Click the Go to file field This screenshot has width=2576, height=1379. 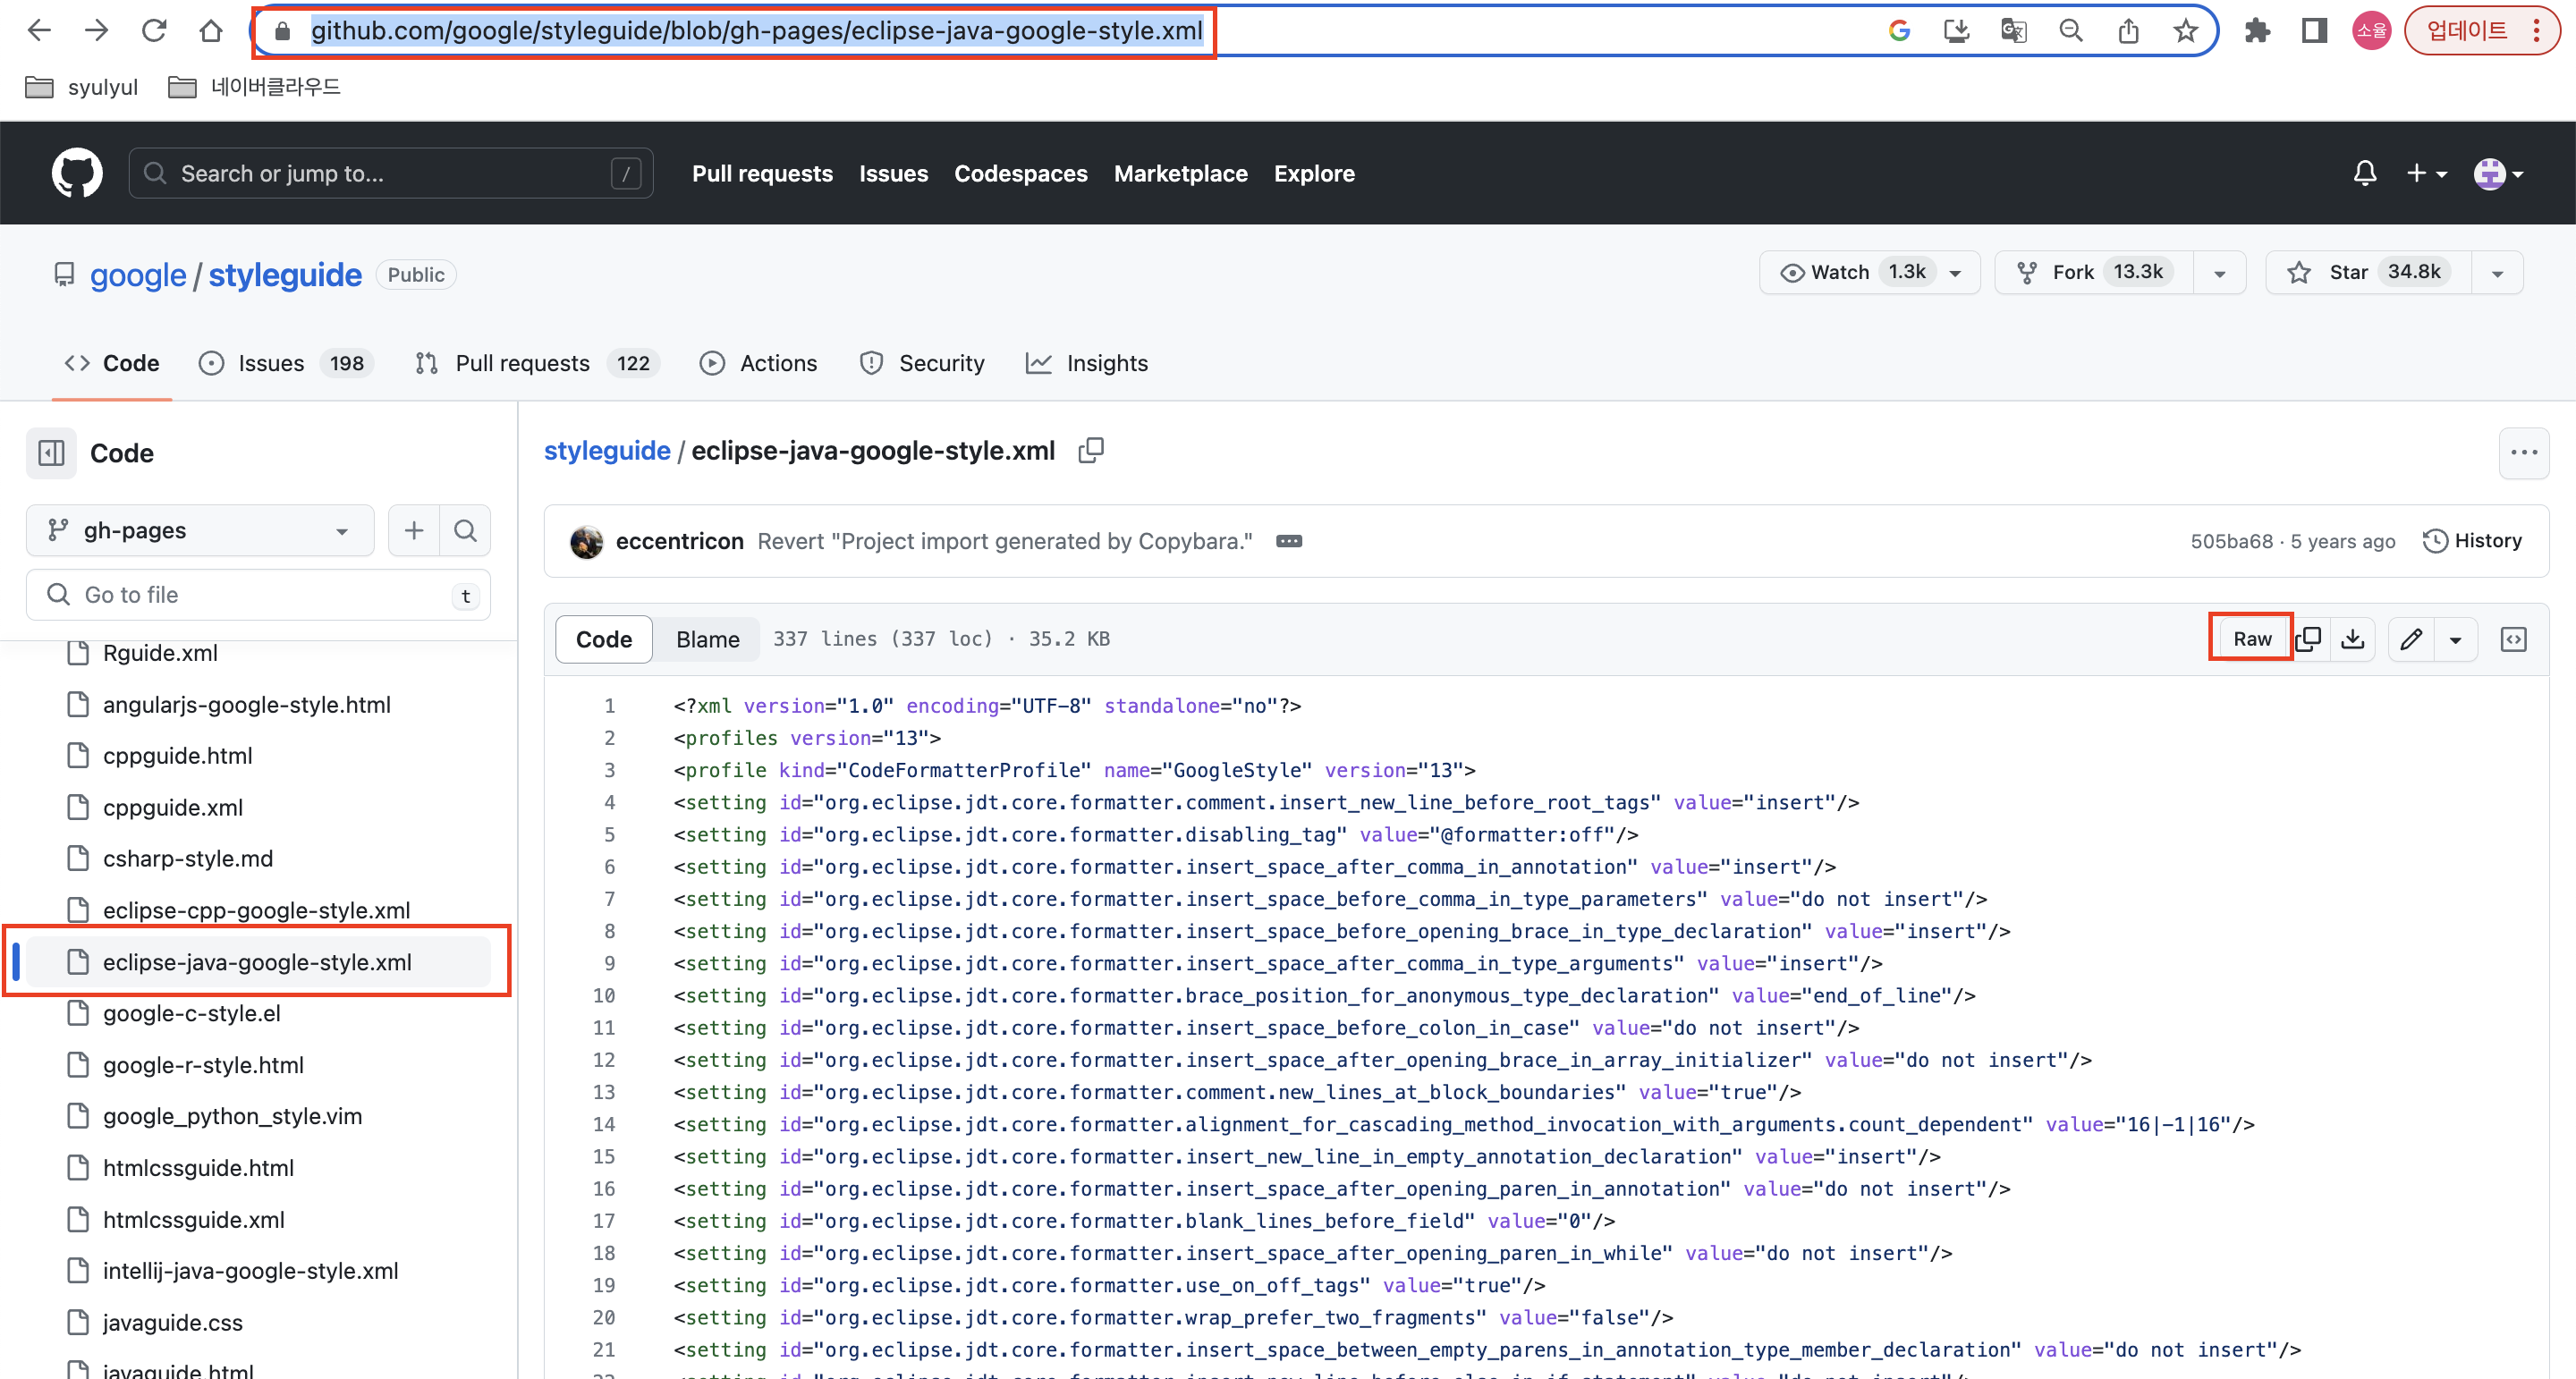[x=258, y=595]
